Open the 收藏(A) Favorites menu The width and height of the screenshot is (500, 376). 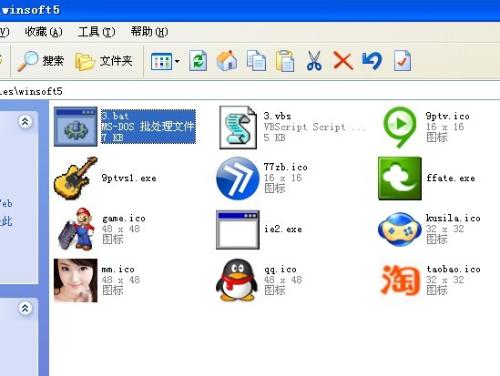click(x=44, y=32)
